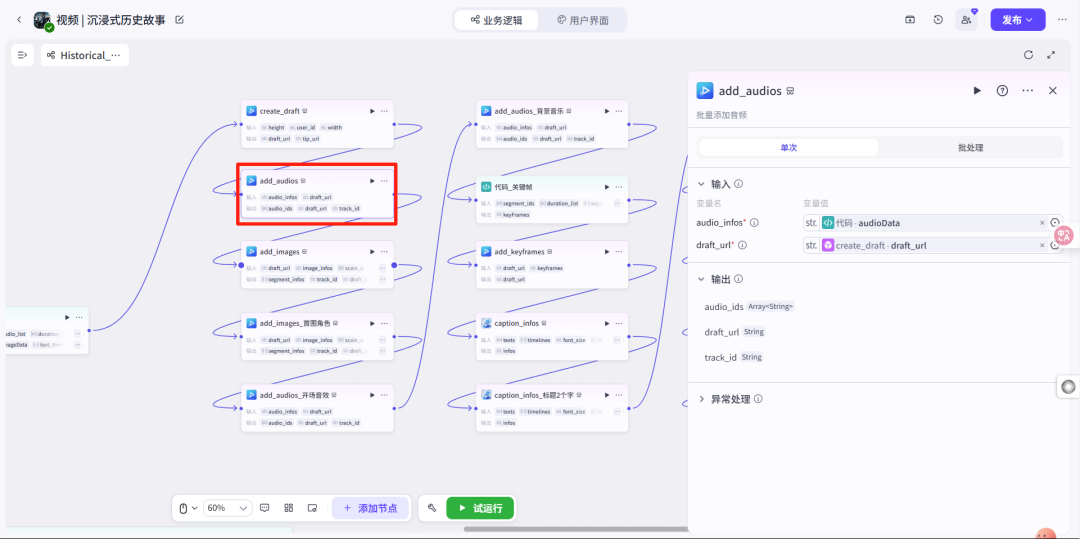Run the caption_infos_标题2个字 node

click(x=607, y=395)
